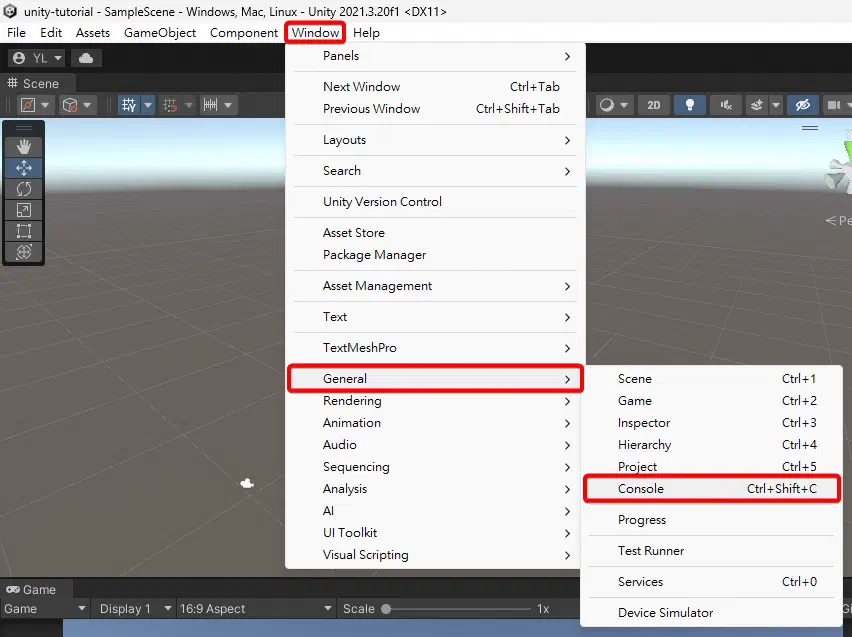Select the Hand view tool
The image size is (852, 637).
pyautogui.click(x=23, y=147)
